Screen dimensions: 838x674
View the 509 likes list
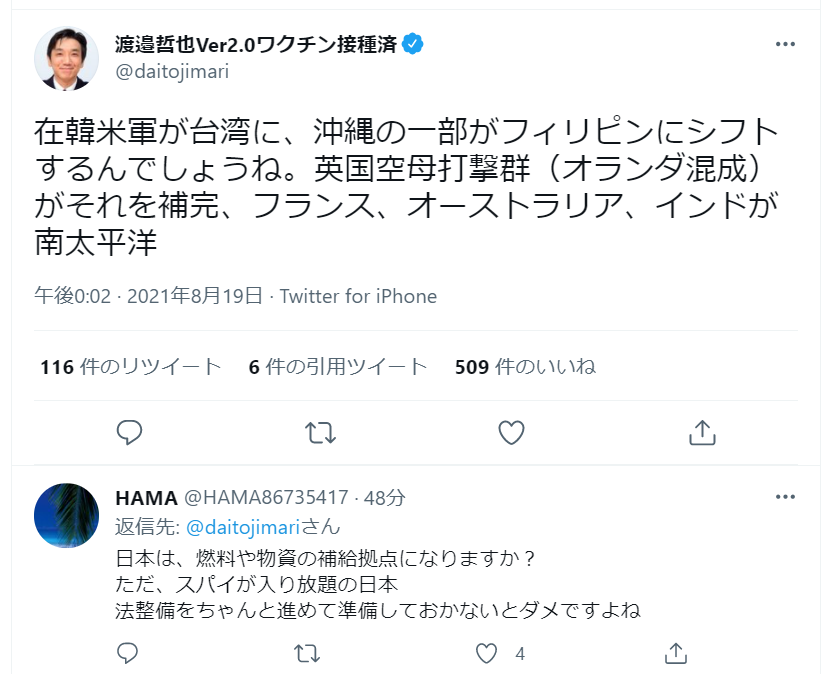(x=525, y=367)
